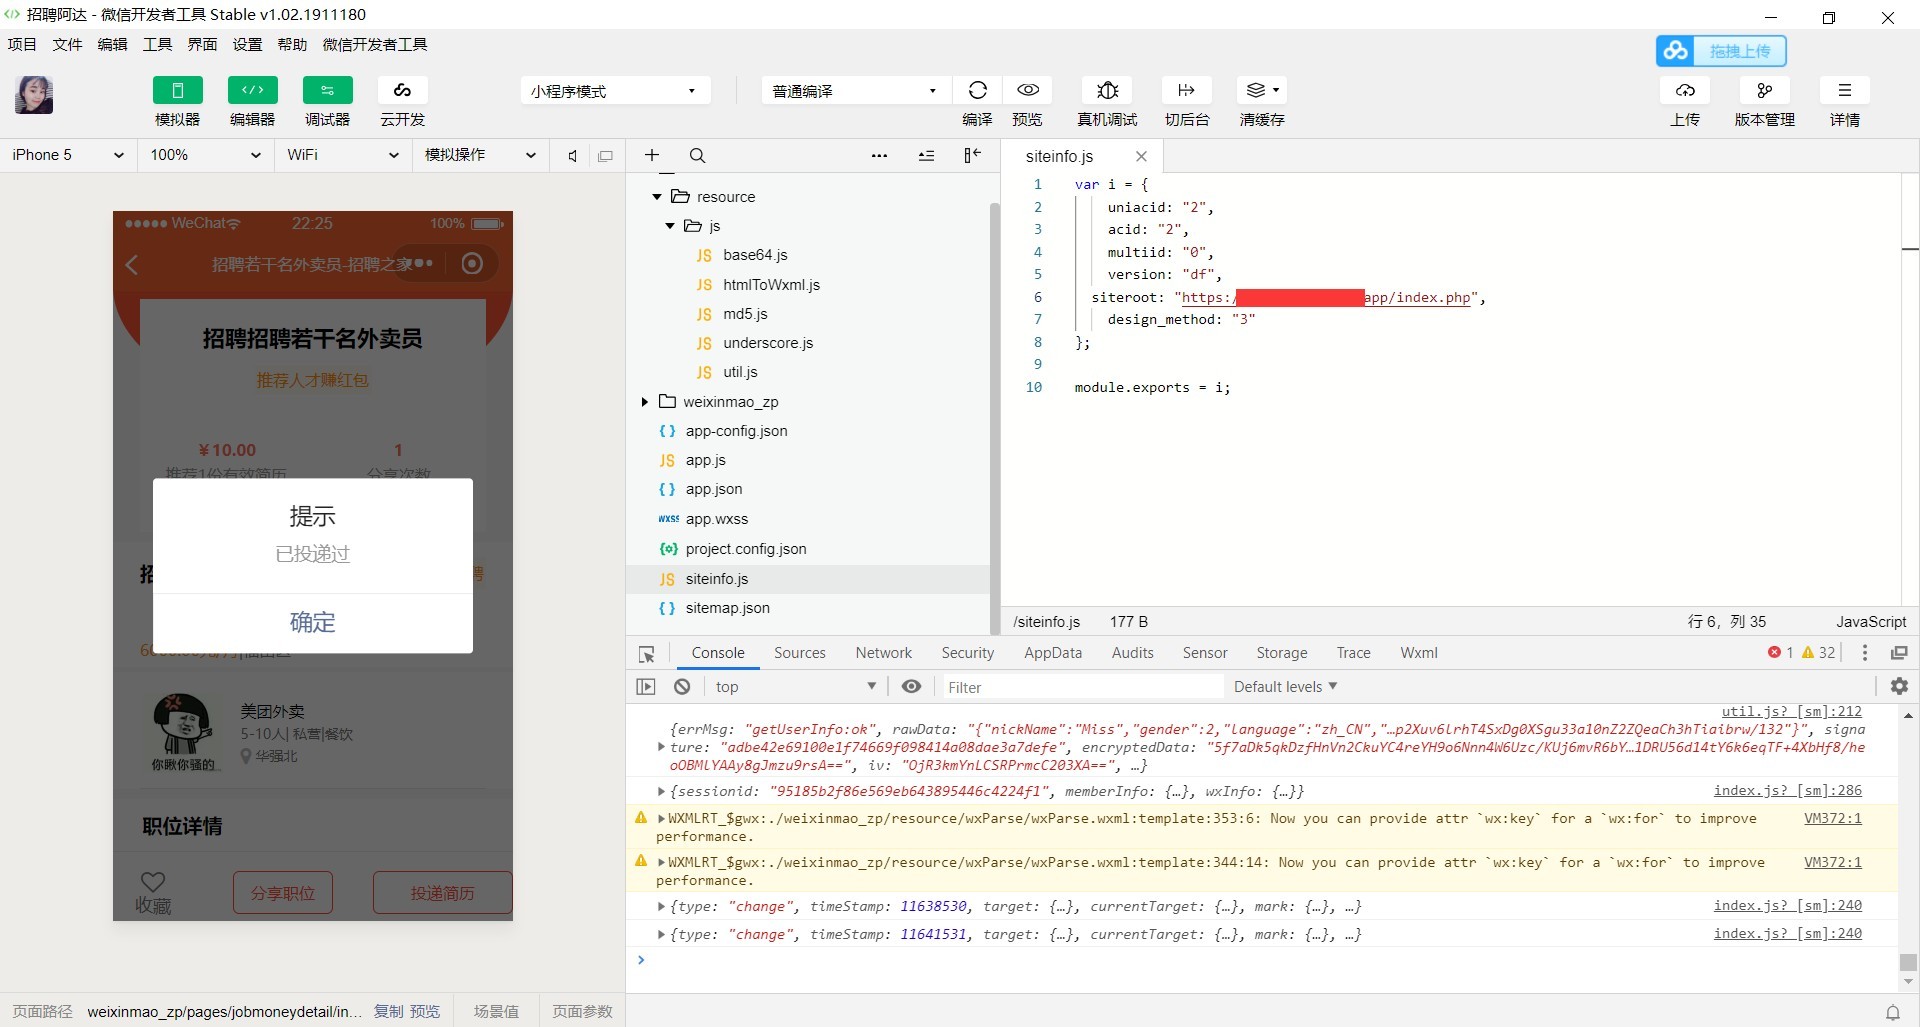
Task: Click the 确定 button in the dialog
Action: [x=312, y=623]
